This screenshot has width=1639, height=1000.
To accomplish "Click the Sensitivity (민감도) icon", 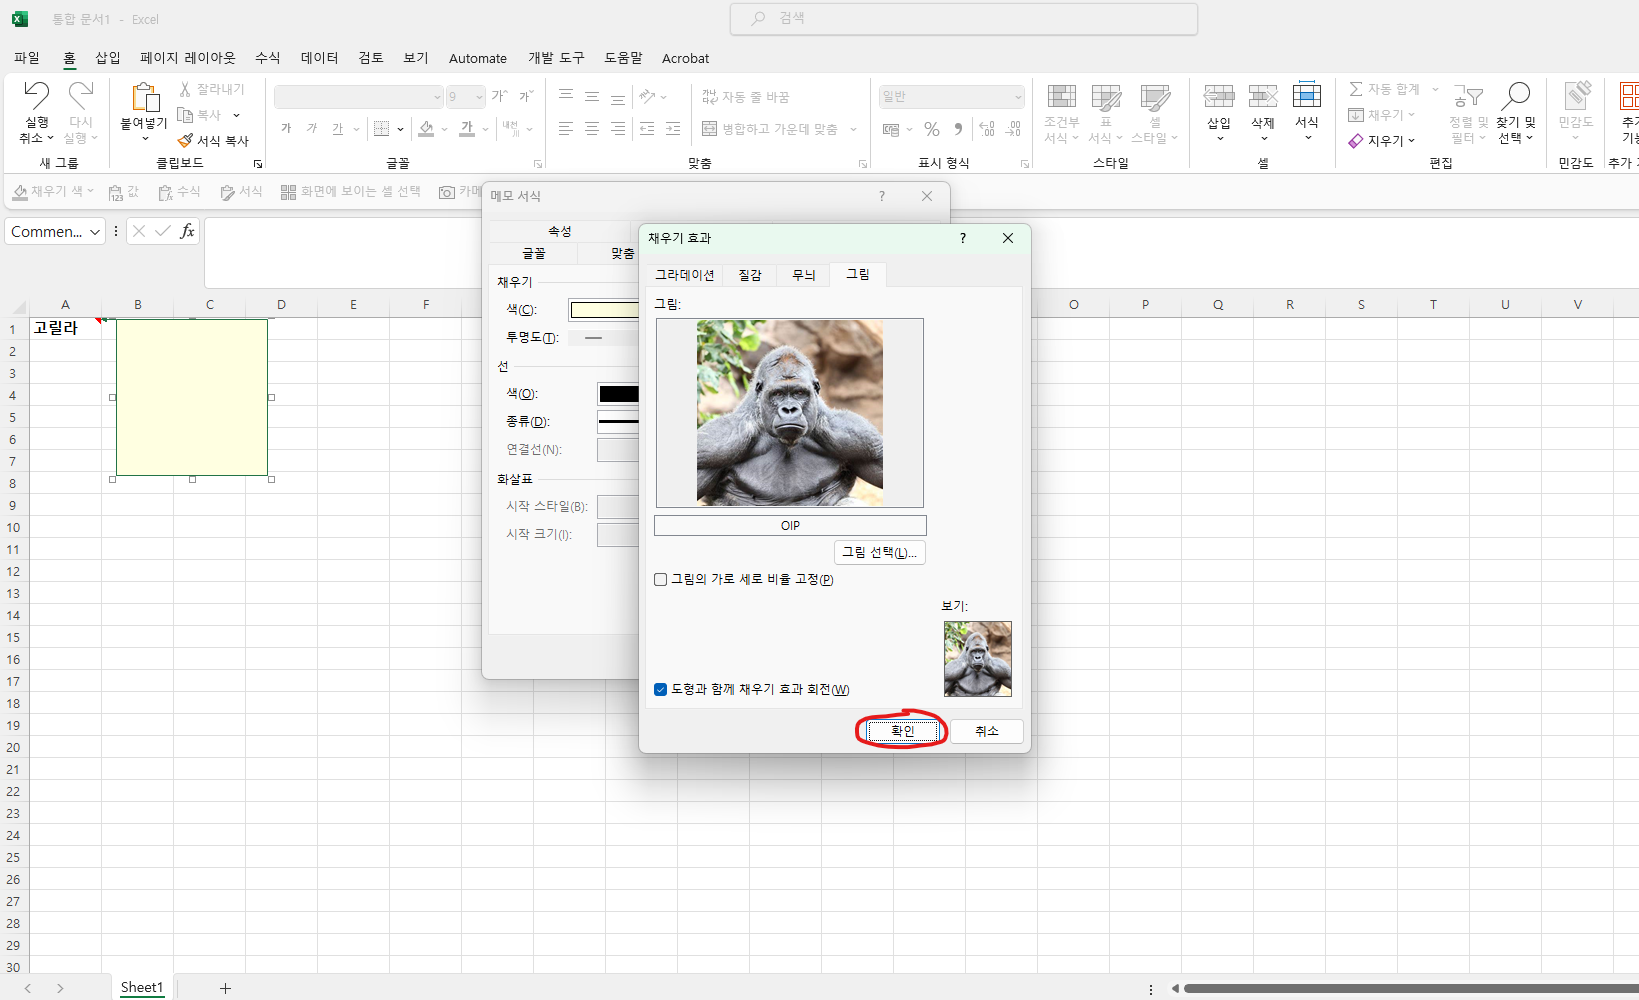I will click(1576, 95).
